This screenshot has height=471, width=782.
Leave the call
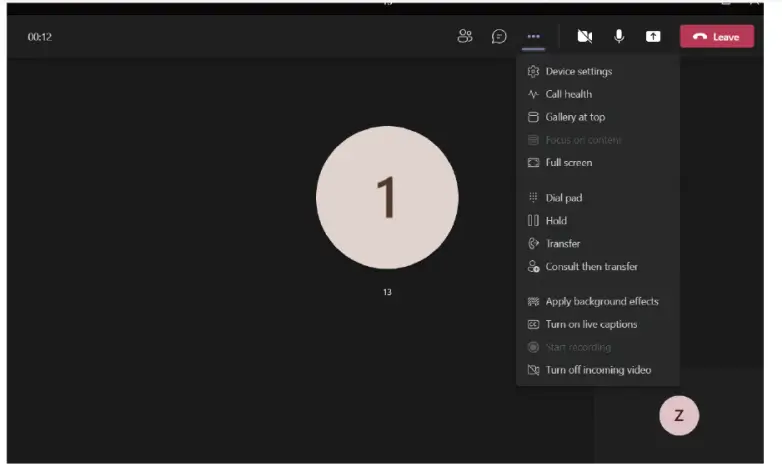(x=717, y=36)
